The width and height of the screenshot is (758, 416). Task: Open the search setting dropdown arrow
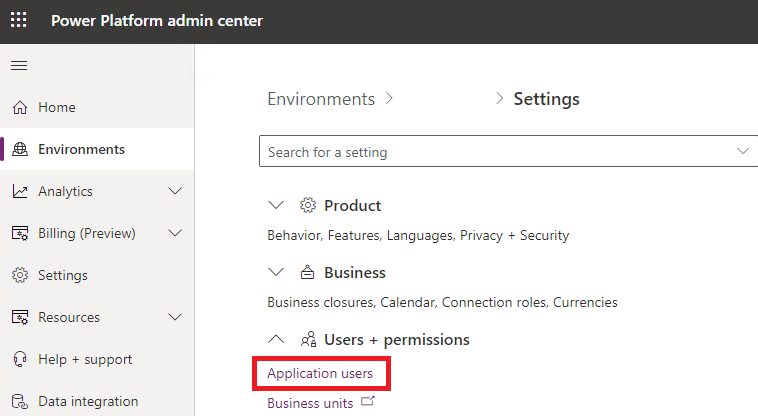pyautogui.click(x=743, y=151)
